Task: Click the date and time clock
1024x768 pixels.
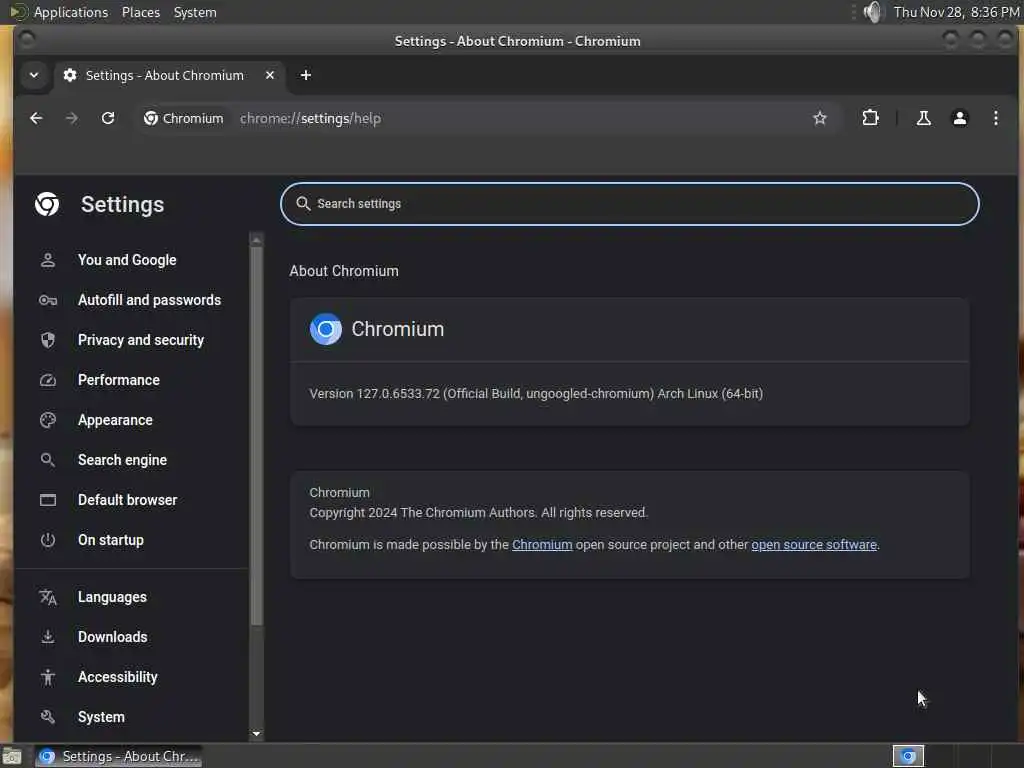Action: tap(956, 12)
